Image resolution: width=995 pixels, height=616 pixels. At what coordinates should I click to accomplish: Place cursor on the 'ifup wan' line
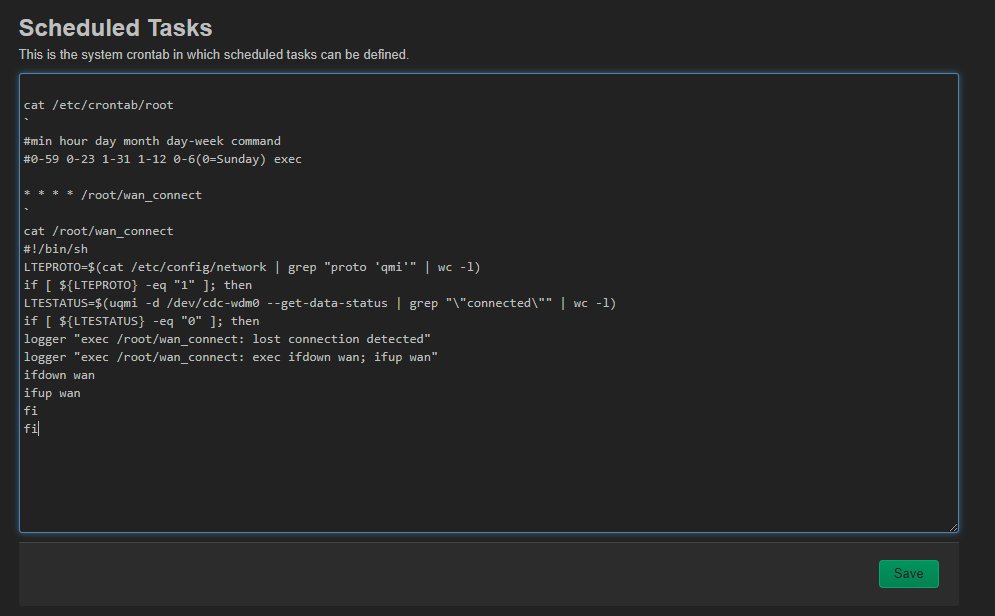(x=52, y=393)
